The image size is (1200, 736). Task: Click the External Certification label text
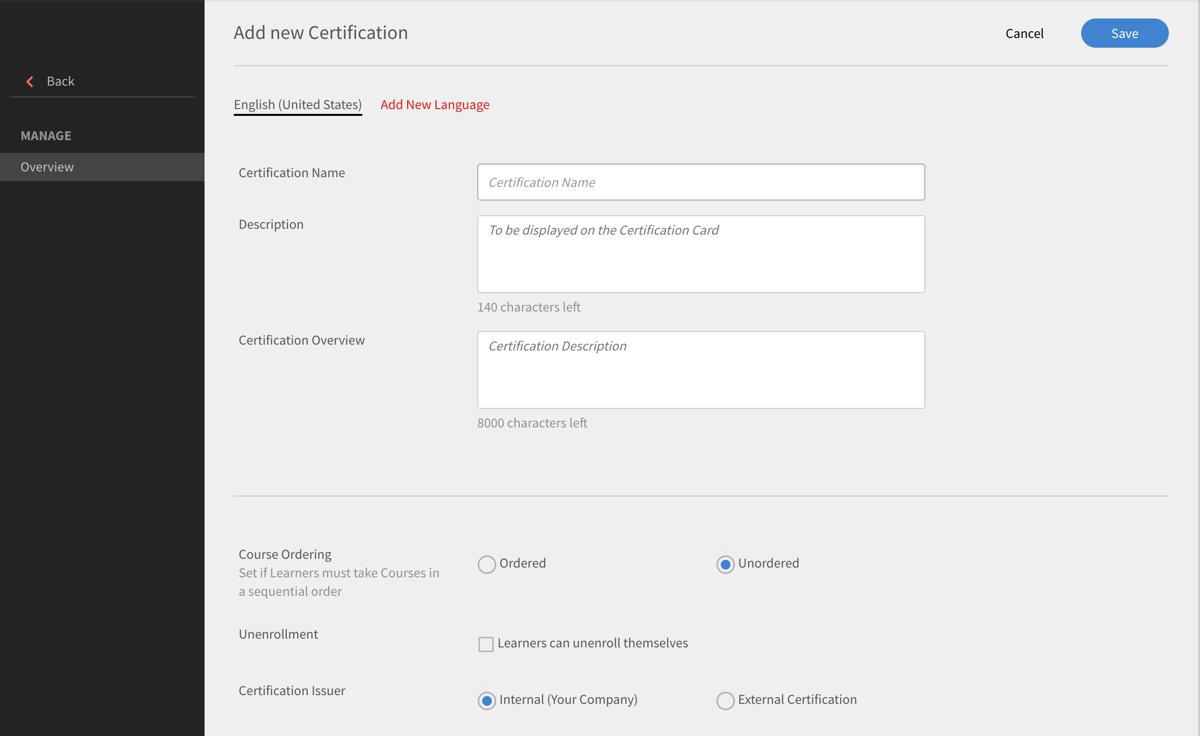[x=796, y=699]
